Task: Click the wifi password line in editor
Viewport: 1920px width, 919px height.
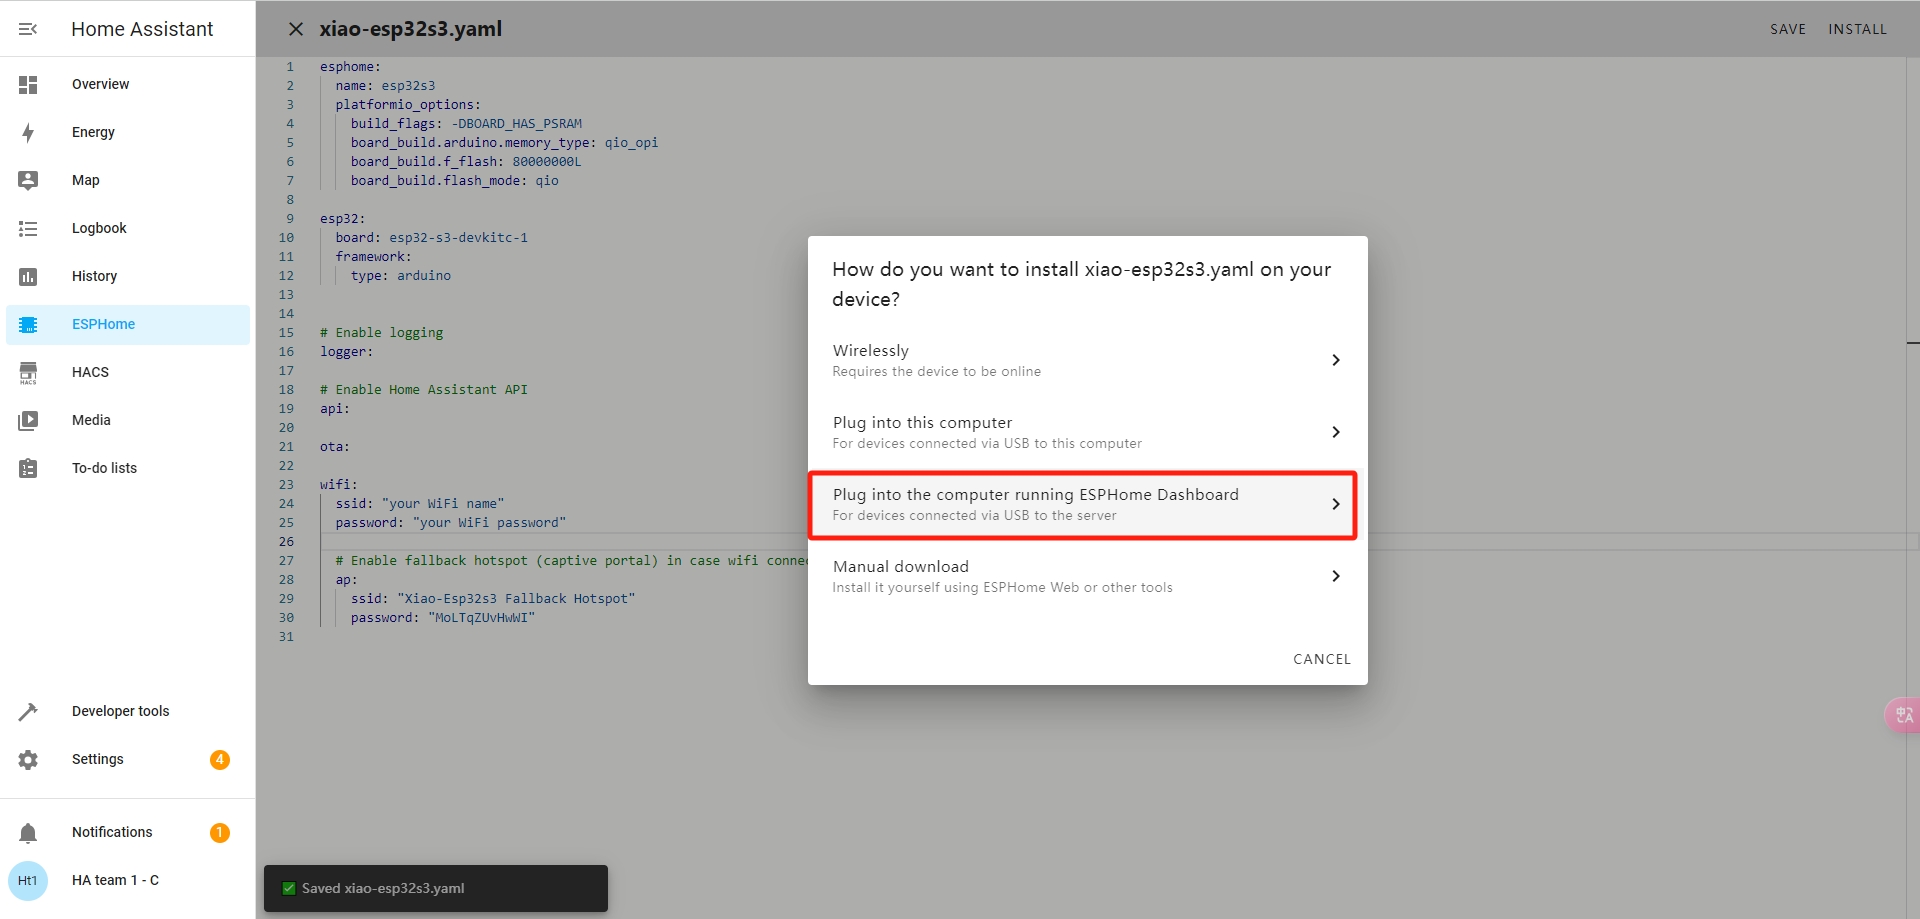Action: pos(451,522)
